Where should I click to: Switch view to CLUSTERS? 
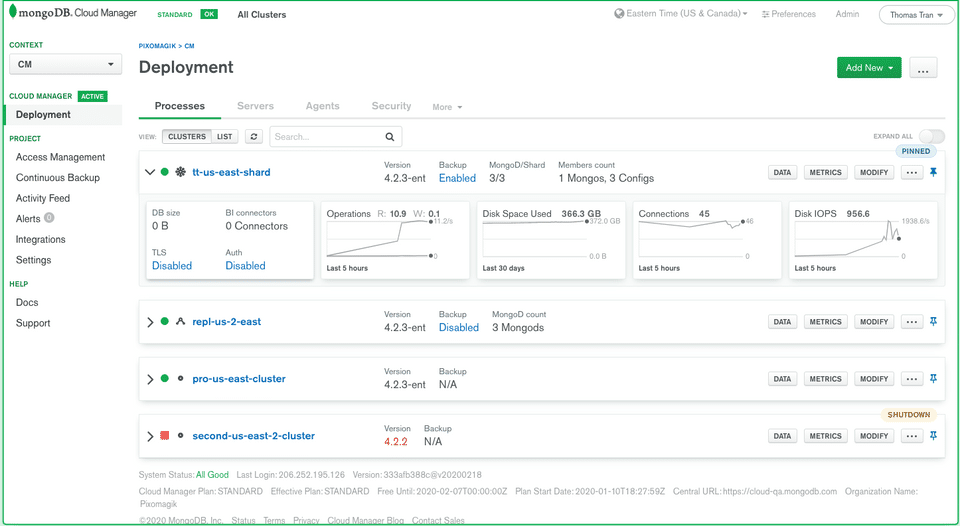[186, 136]
